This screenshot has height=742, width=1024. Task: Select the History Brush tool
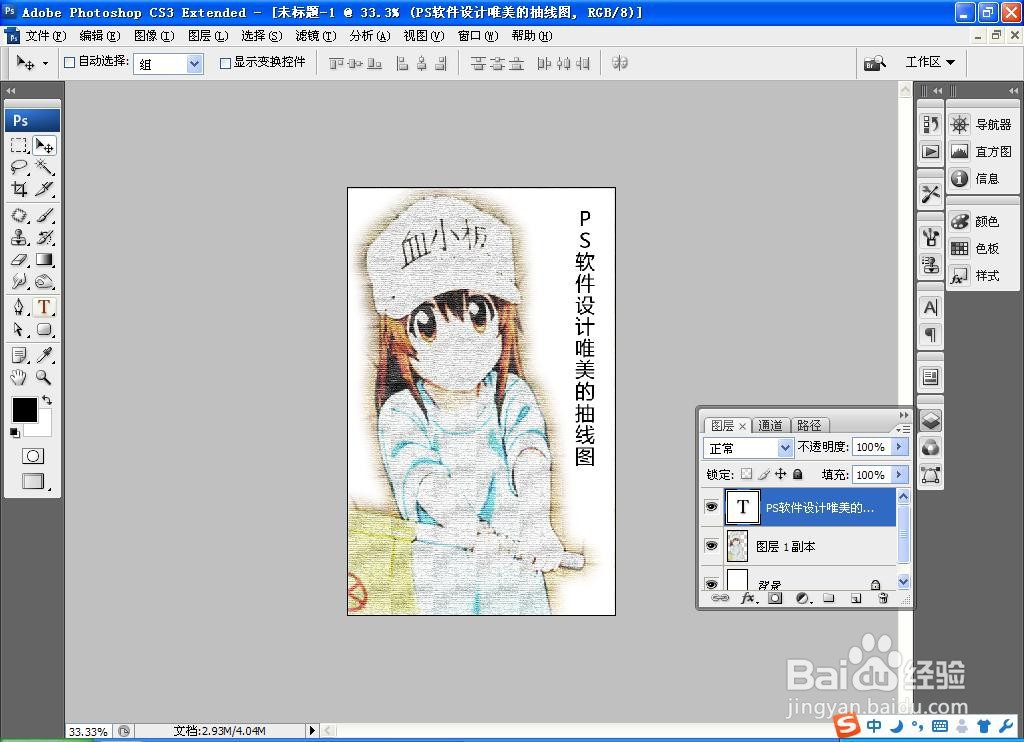(x=44, y=237)
